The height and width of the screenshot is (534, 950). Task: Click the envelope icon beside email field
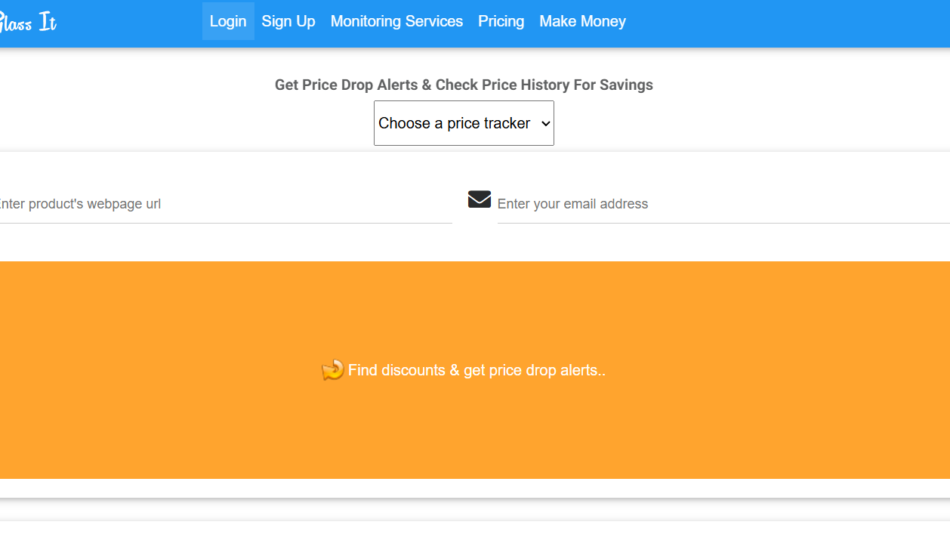click(479, 200)
